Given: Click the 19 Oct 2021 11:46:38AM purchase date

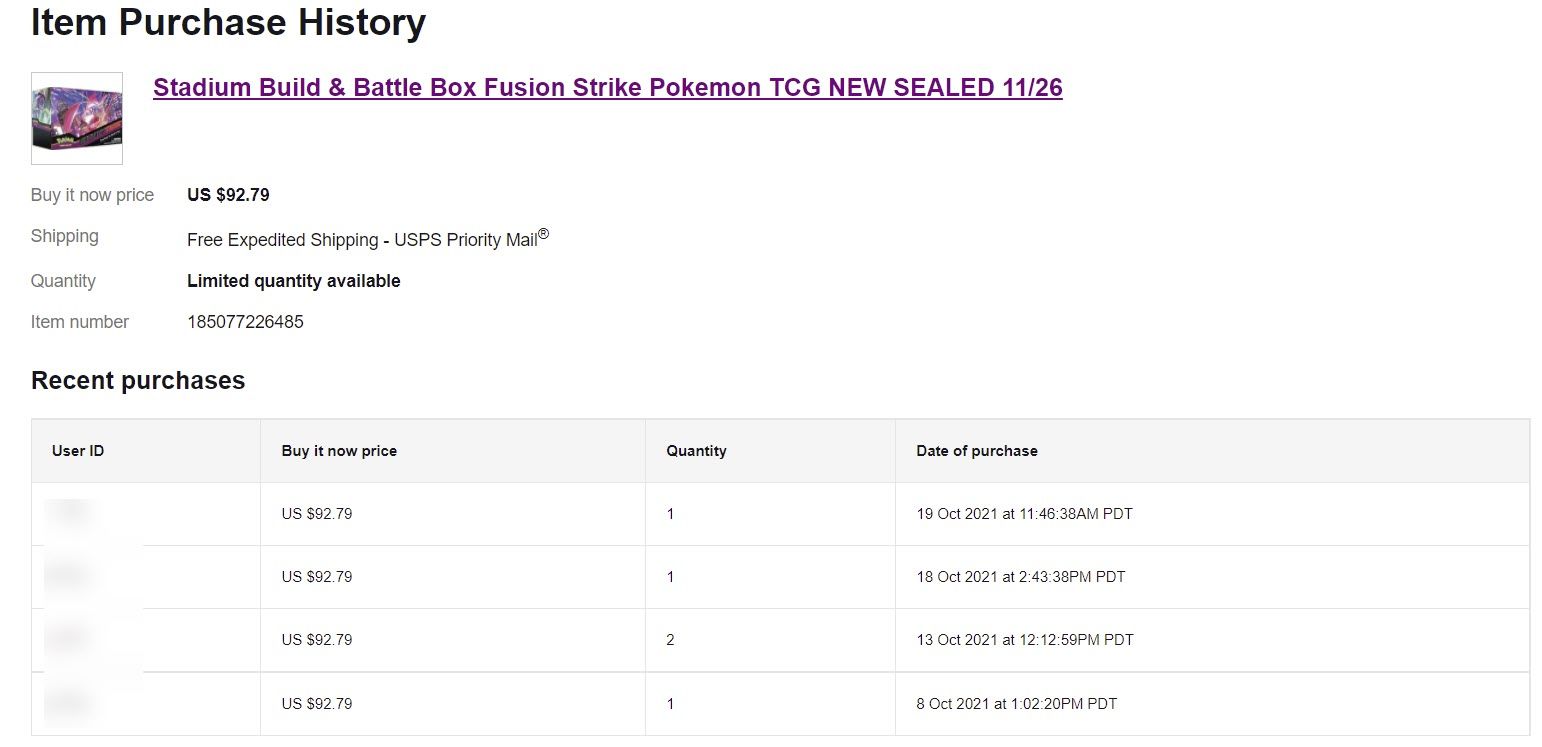Looking at the screenshot, I should pyautogui.click(x=1024, y=514).
